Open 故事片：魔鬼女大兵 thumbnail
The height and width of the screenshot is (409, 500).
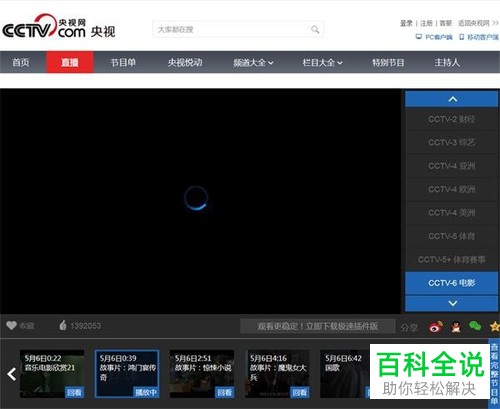(x=277, y=374)
